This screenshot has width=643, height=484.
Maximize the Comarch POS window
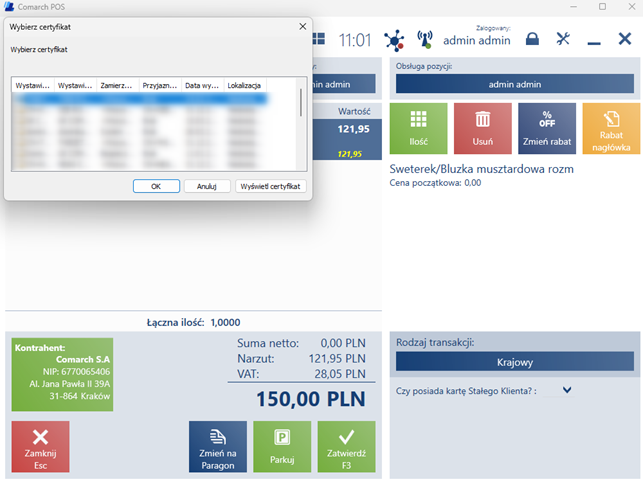coord(602,7)
